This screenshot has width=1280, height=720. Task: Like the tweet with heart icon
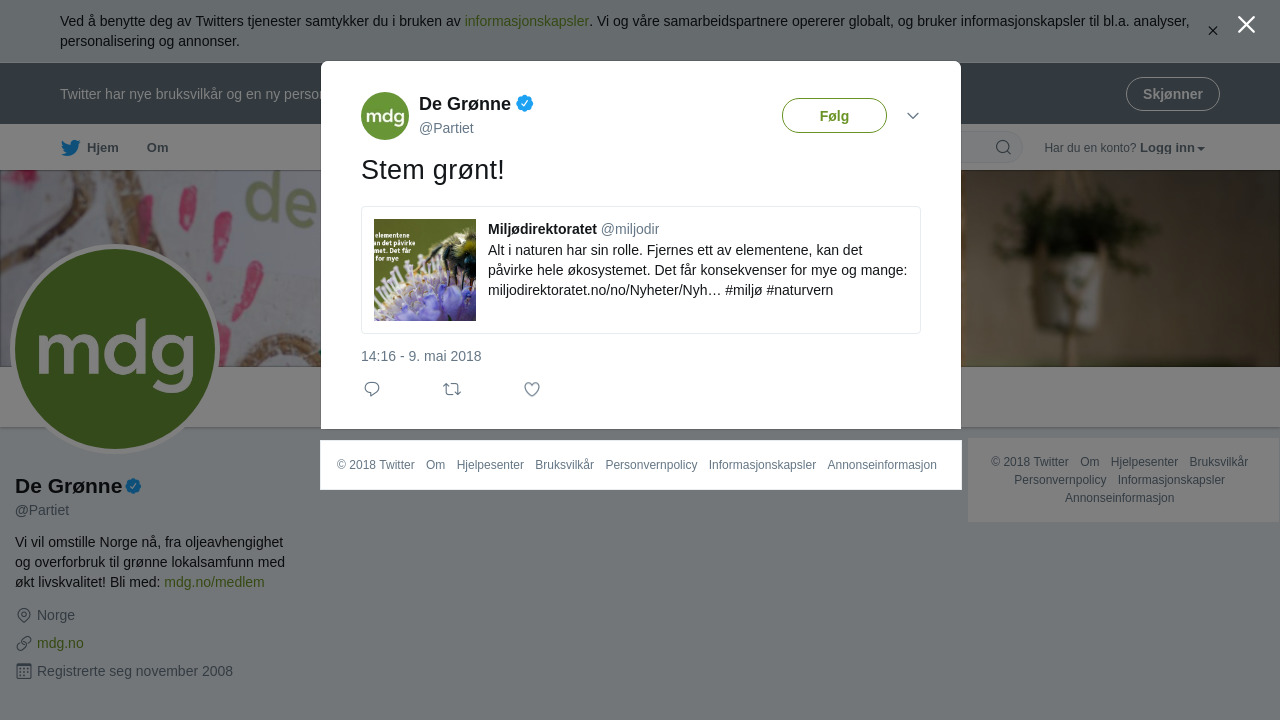(x=532, y=389)
